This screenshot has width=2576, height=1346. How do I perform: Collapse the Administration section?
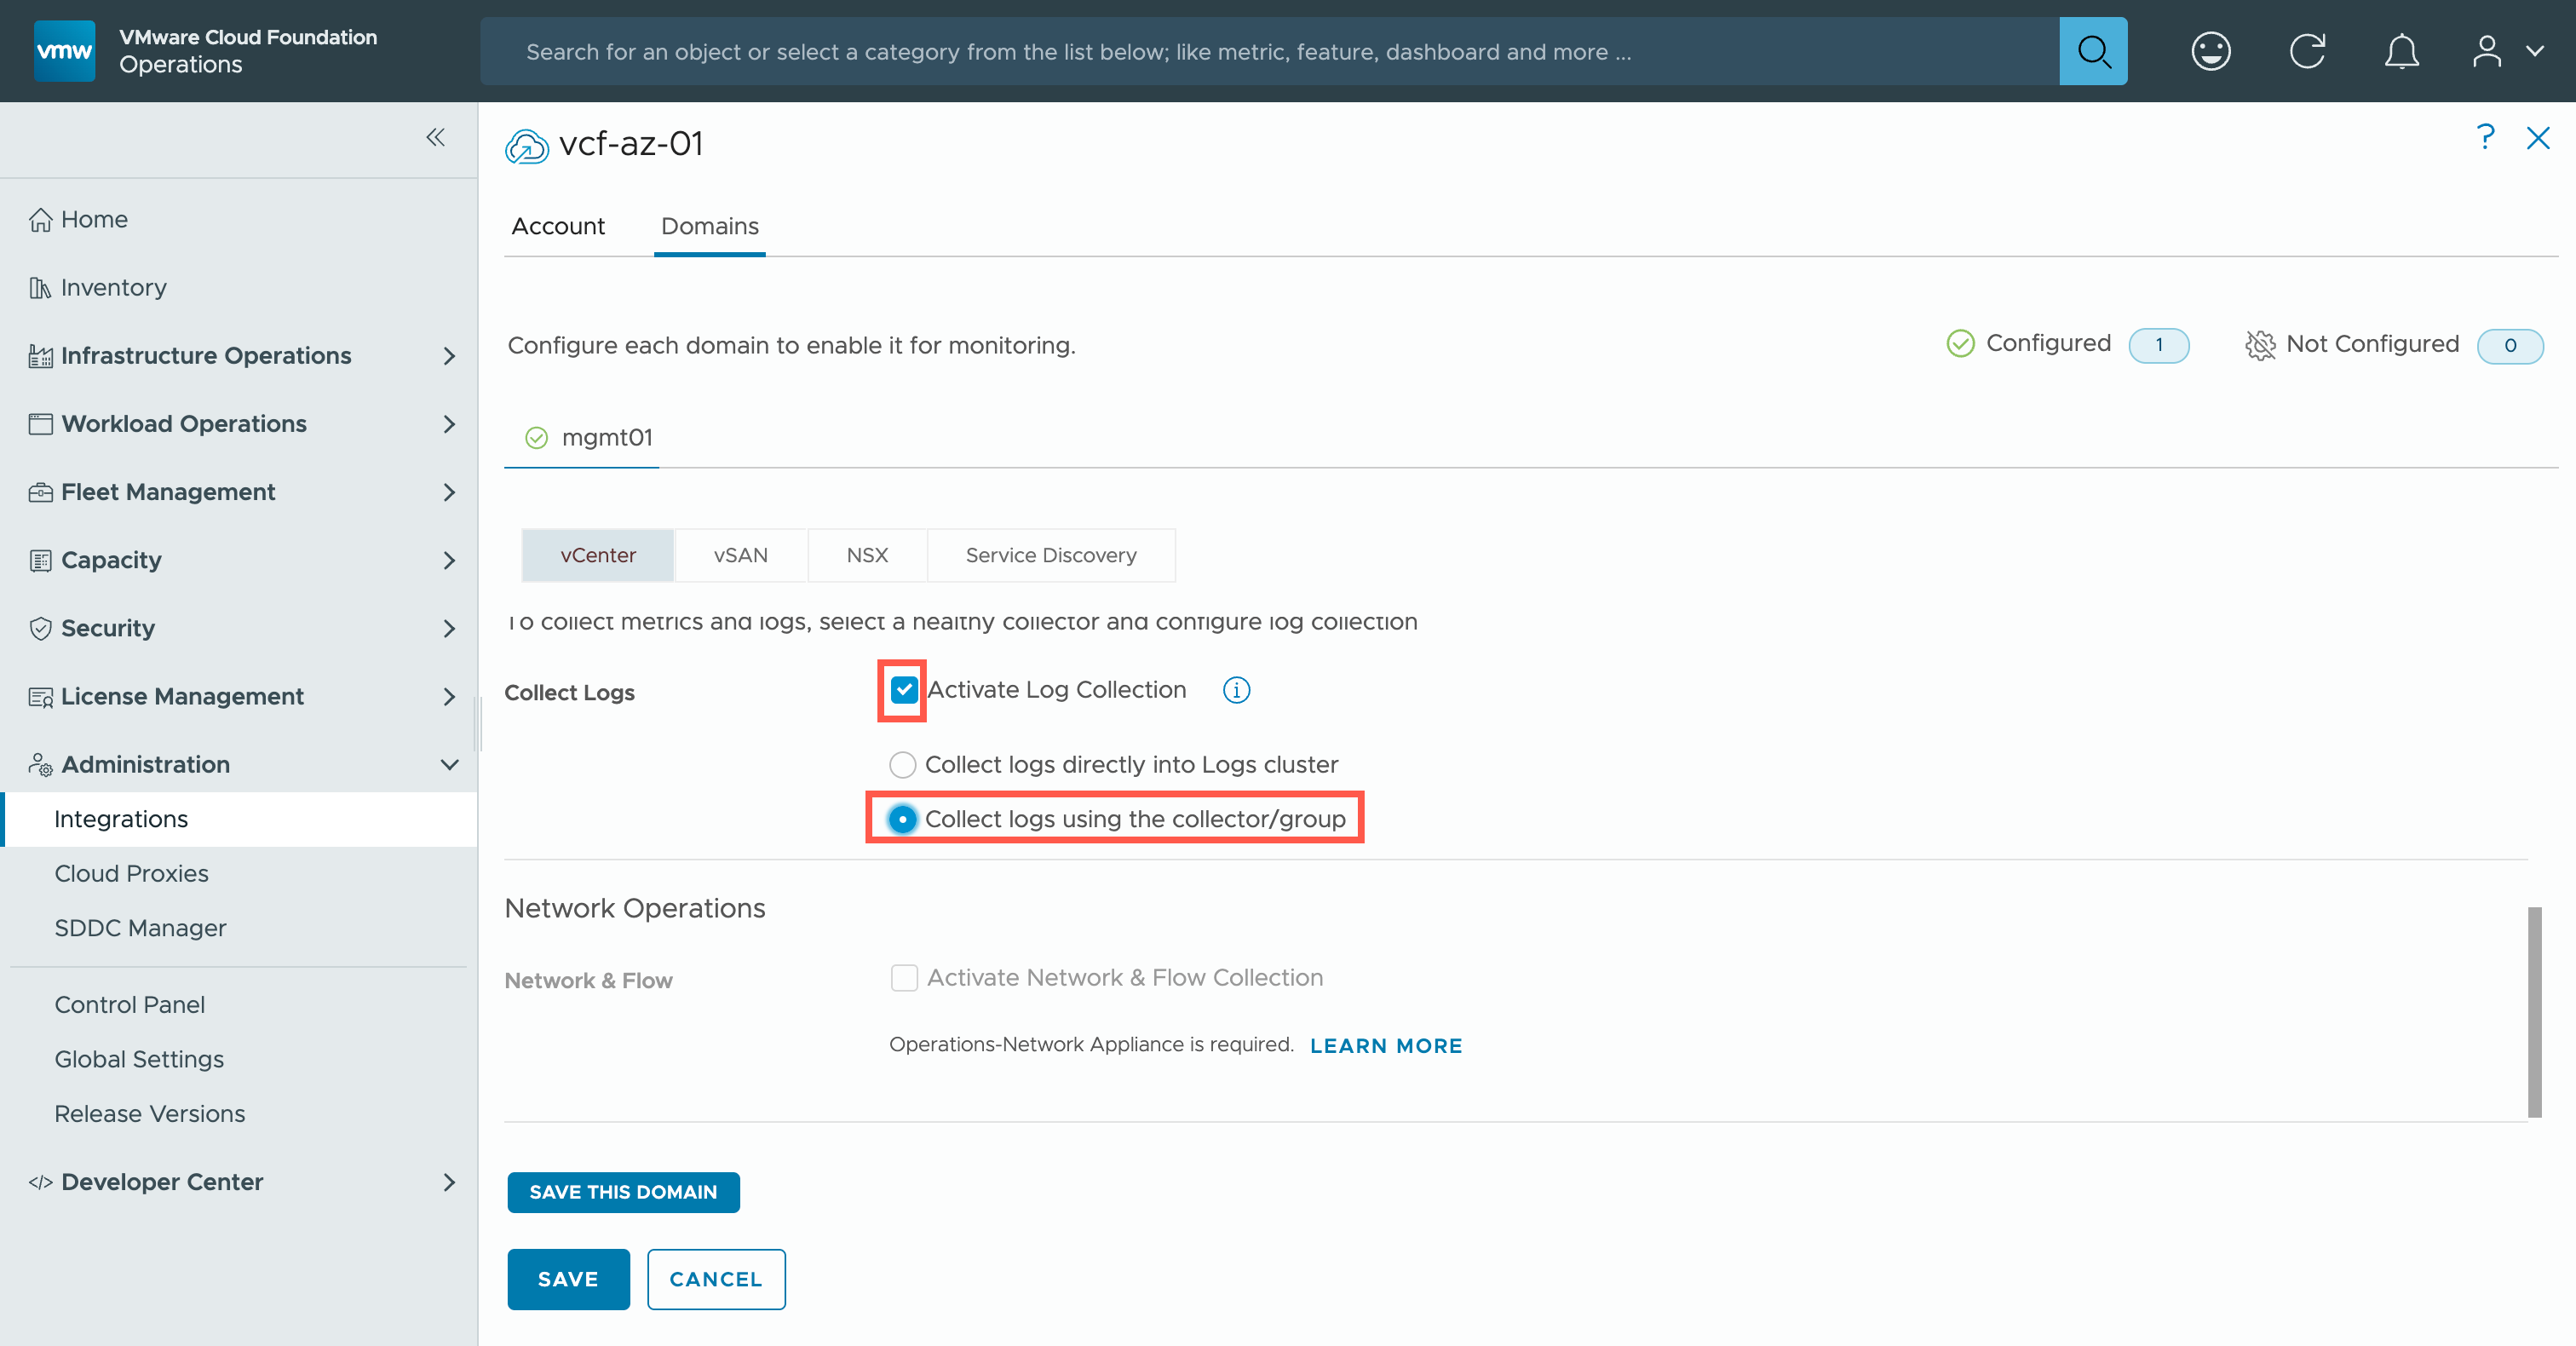(449, 764)
